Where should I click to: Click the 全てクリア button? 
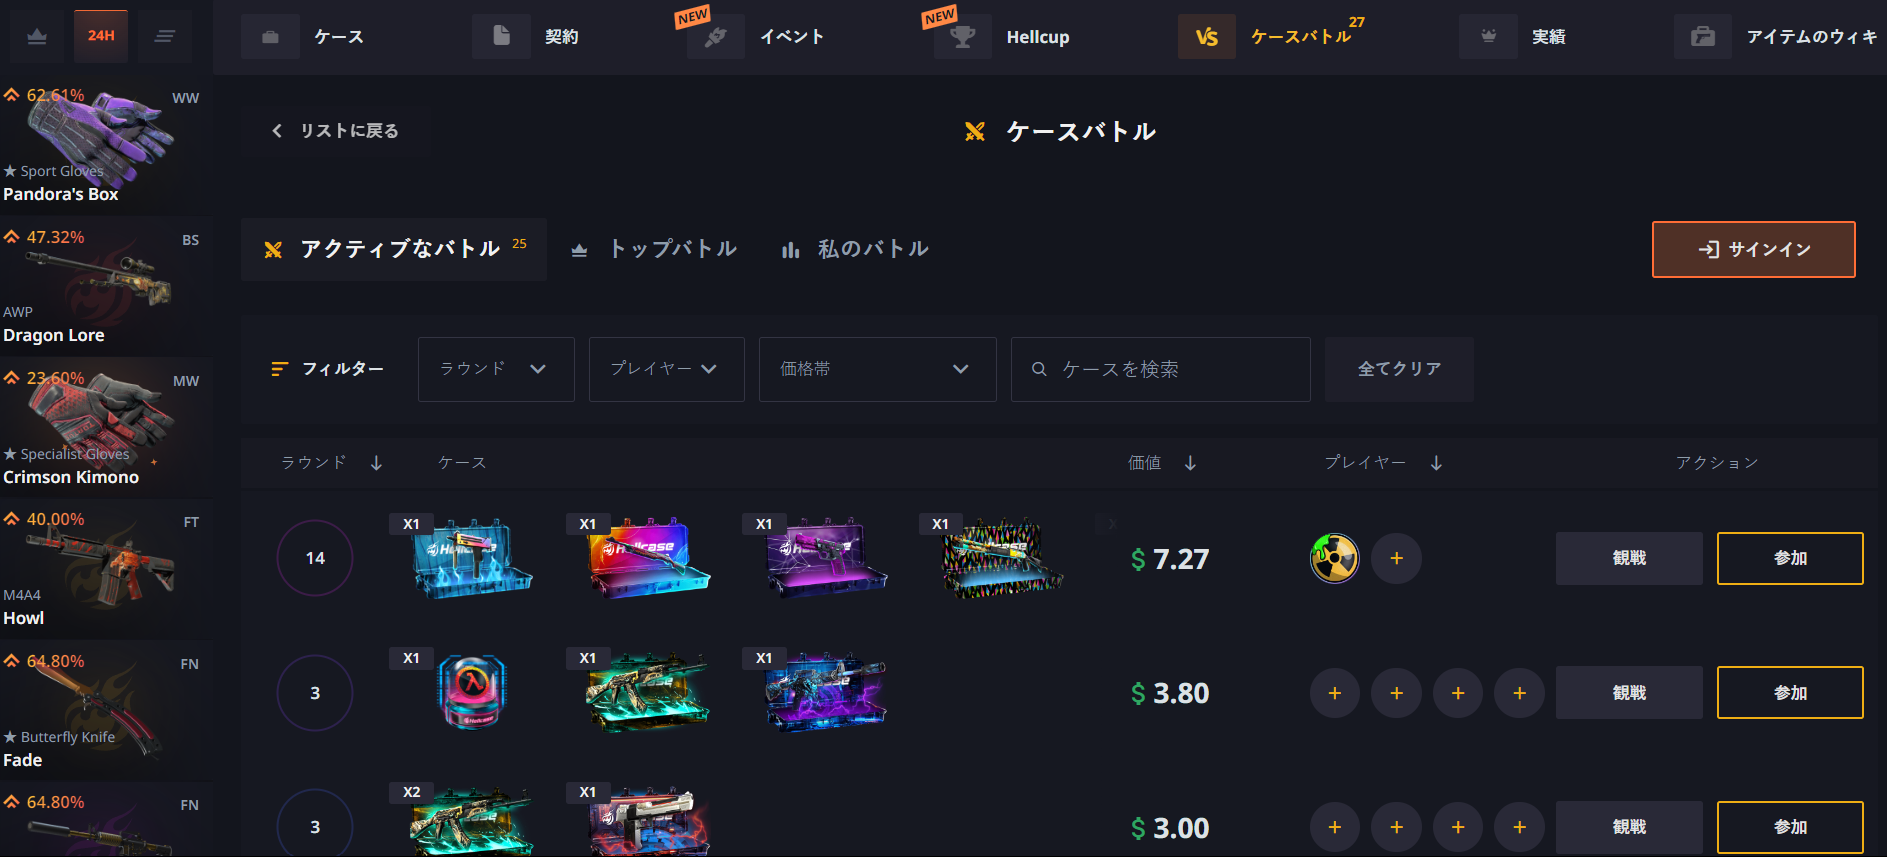click(1399, 369)
